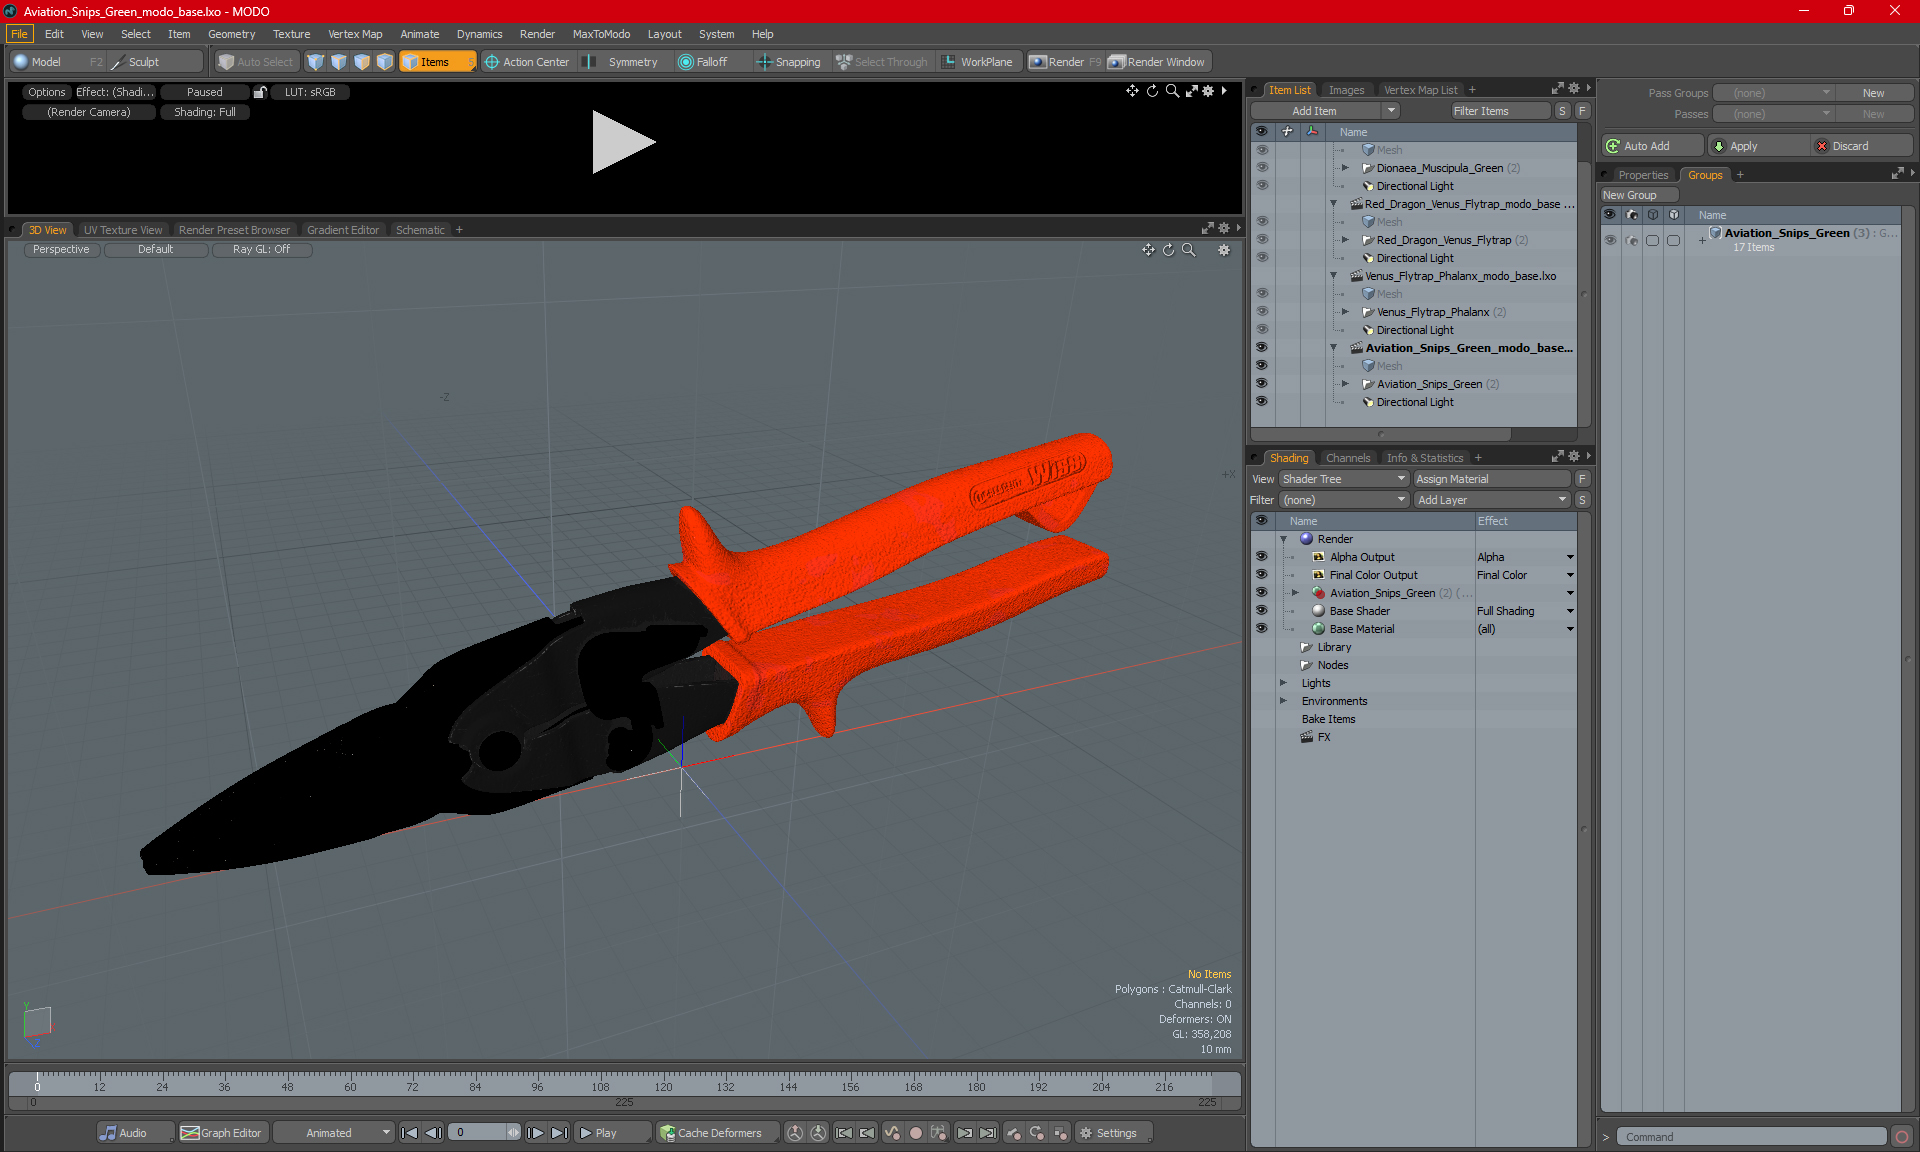The image size is (1920, 1152).
Task: Open the Audio button in the timeline bar
Action: tap(135, 1133)
